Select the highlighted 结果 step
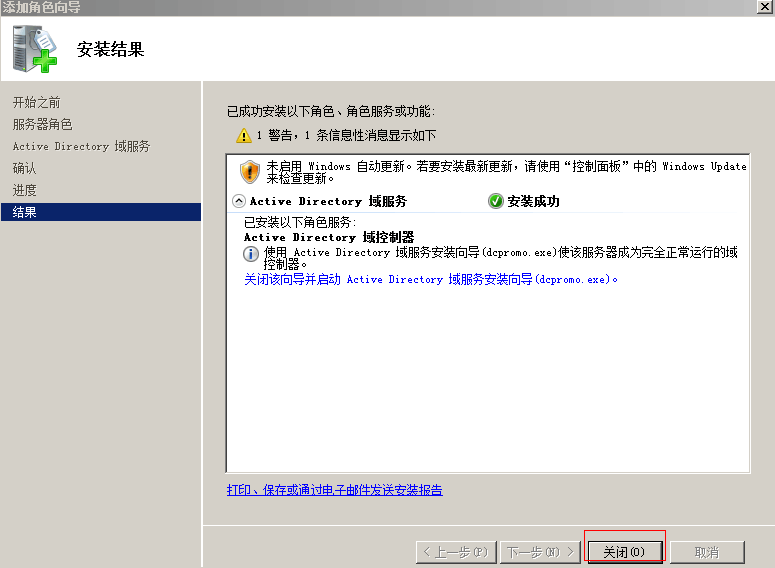 (24, 212)
